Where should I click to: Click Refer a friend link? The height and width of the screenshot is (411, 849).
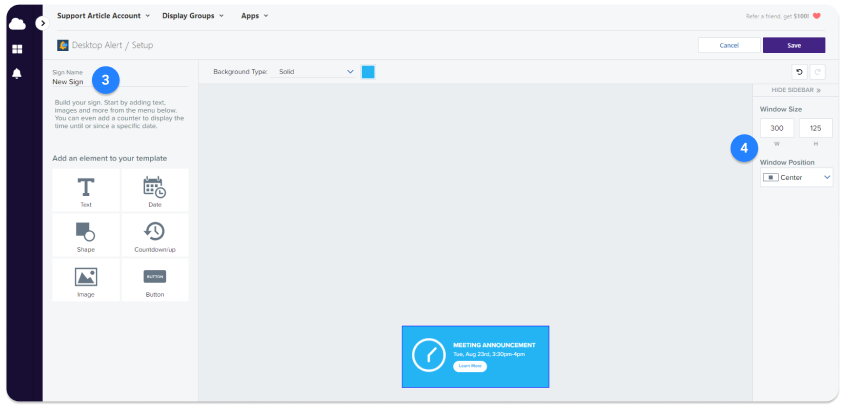pos(778,16)
